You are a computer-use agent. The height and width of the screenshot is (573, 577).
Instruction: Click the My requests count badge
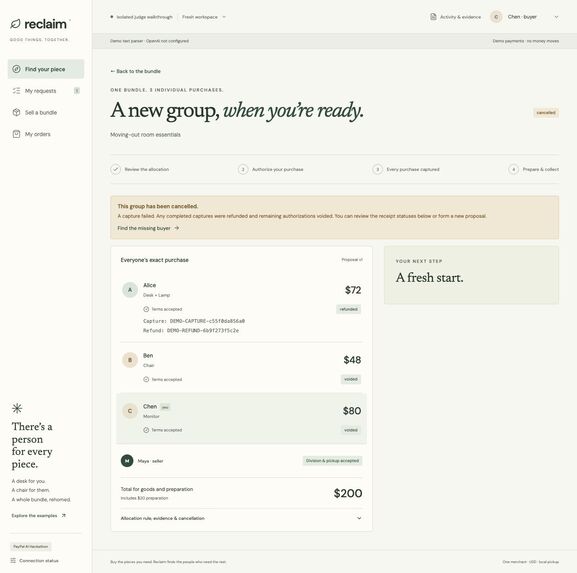pos(77,91)
